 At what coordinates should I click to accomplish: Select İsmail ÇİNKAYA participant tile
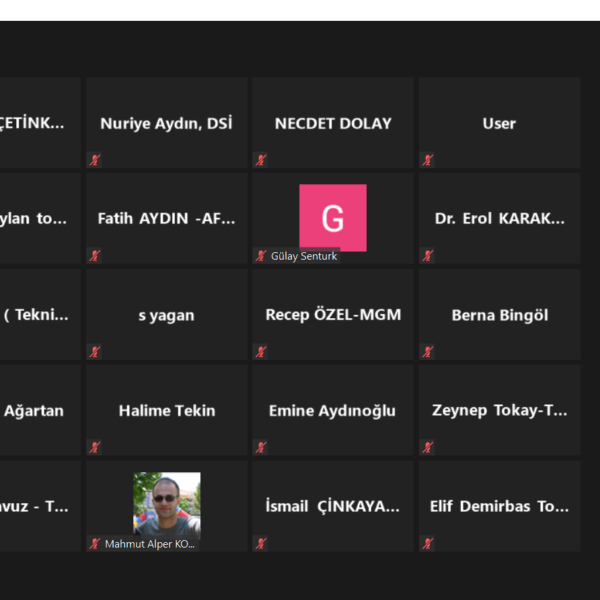click(333, 506)
